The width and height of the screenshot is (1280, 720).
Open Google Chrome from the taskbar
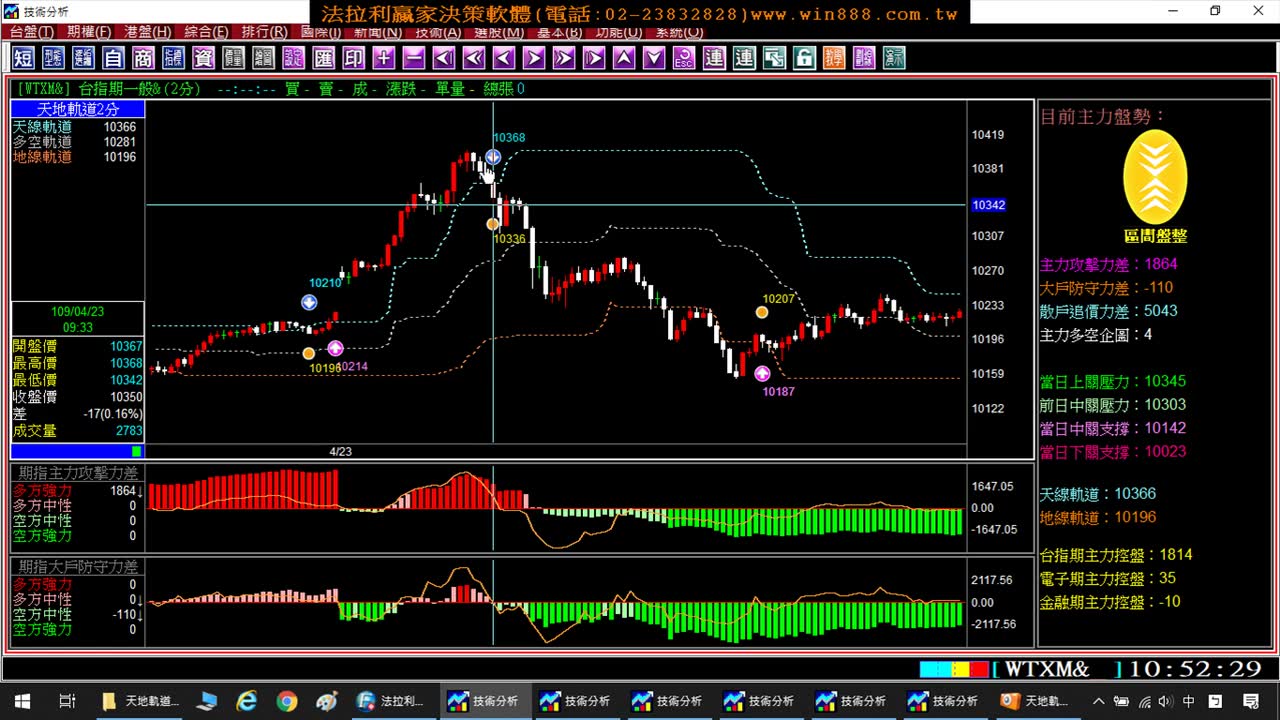[x=287, y=701]
